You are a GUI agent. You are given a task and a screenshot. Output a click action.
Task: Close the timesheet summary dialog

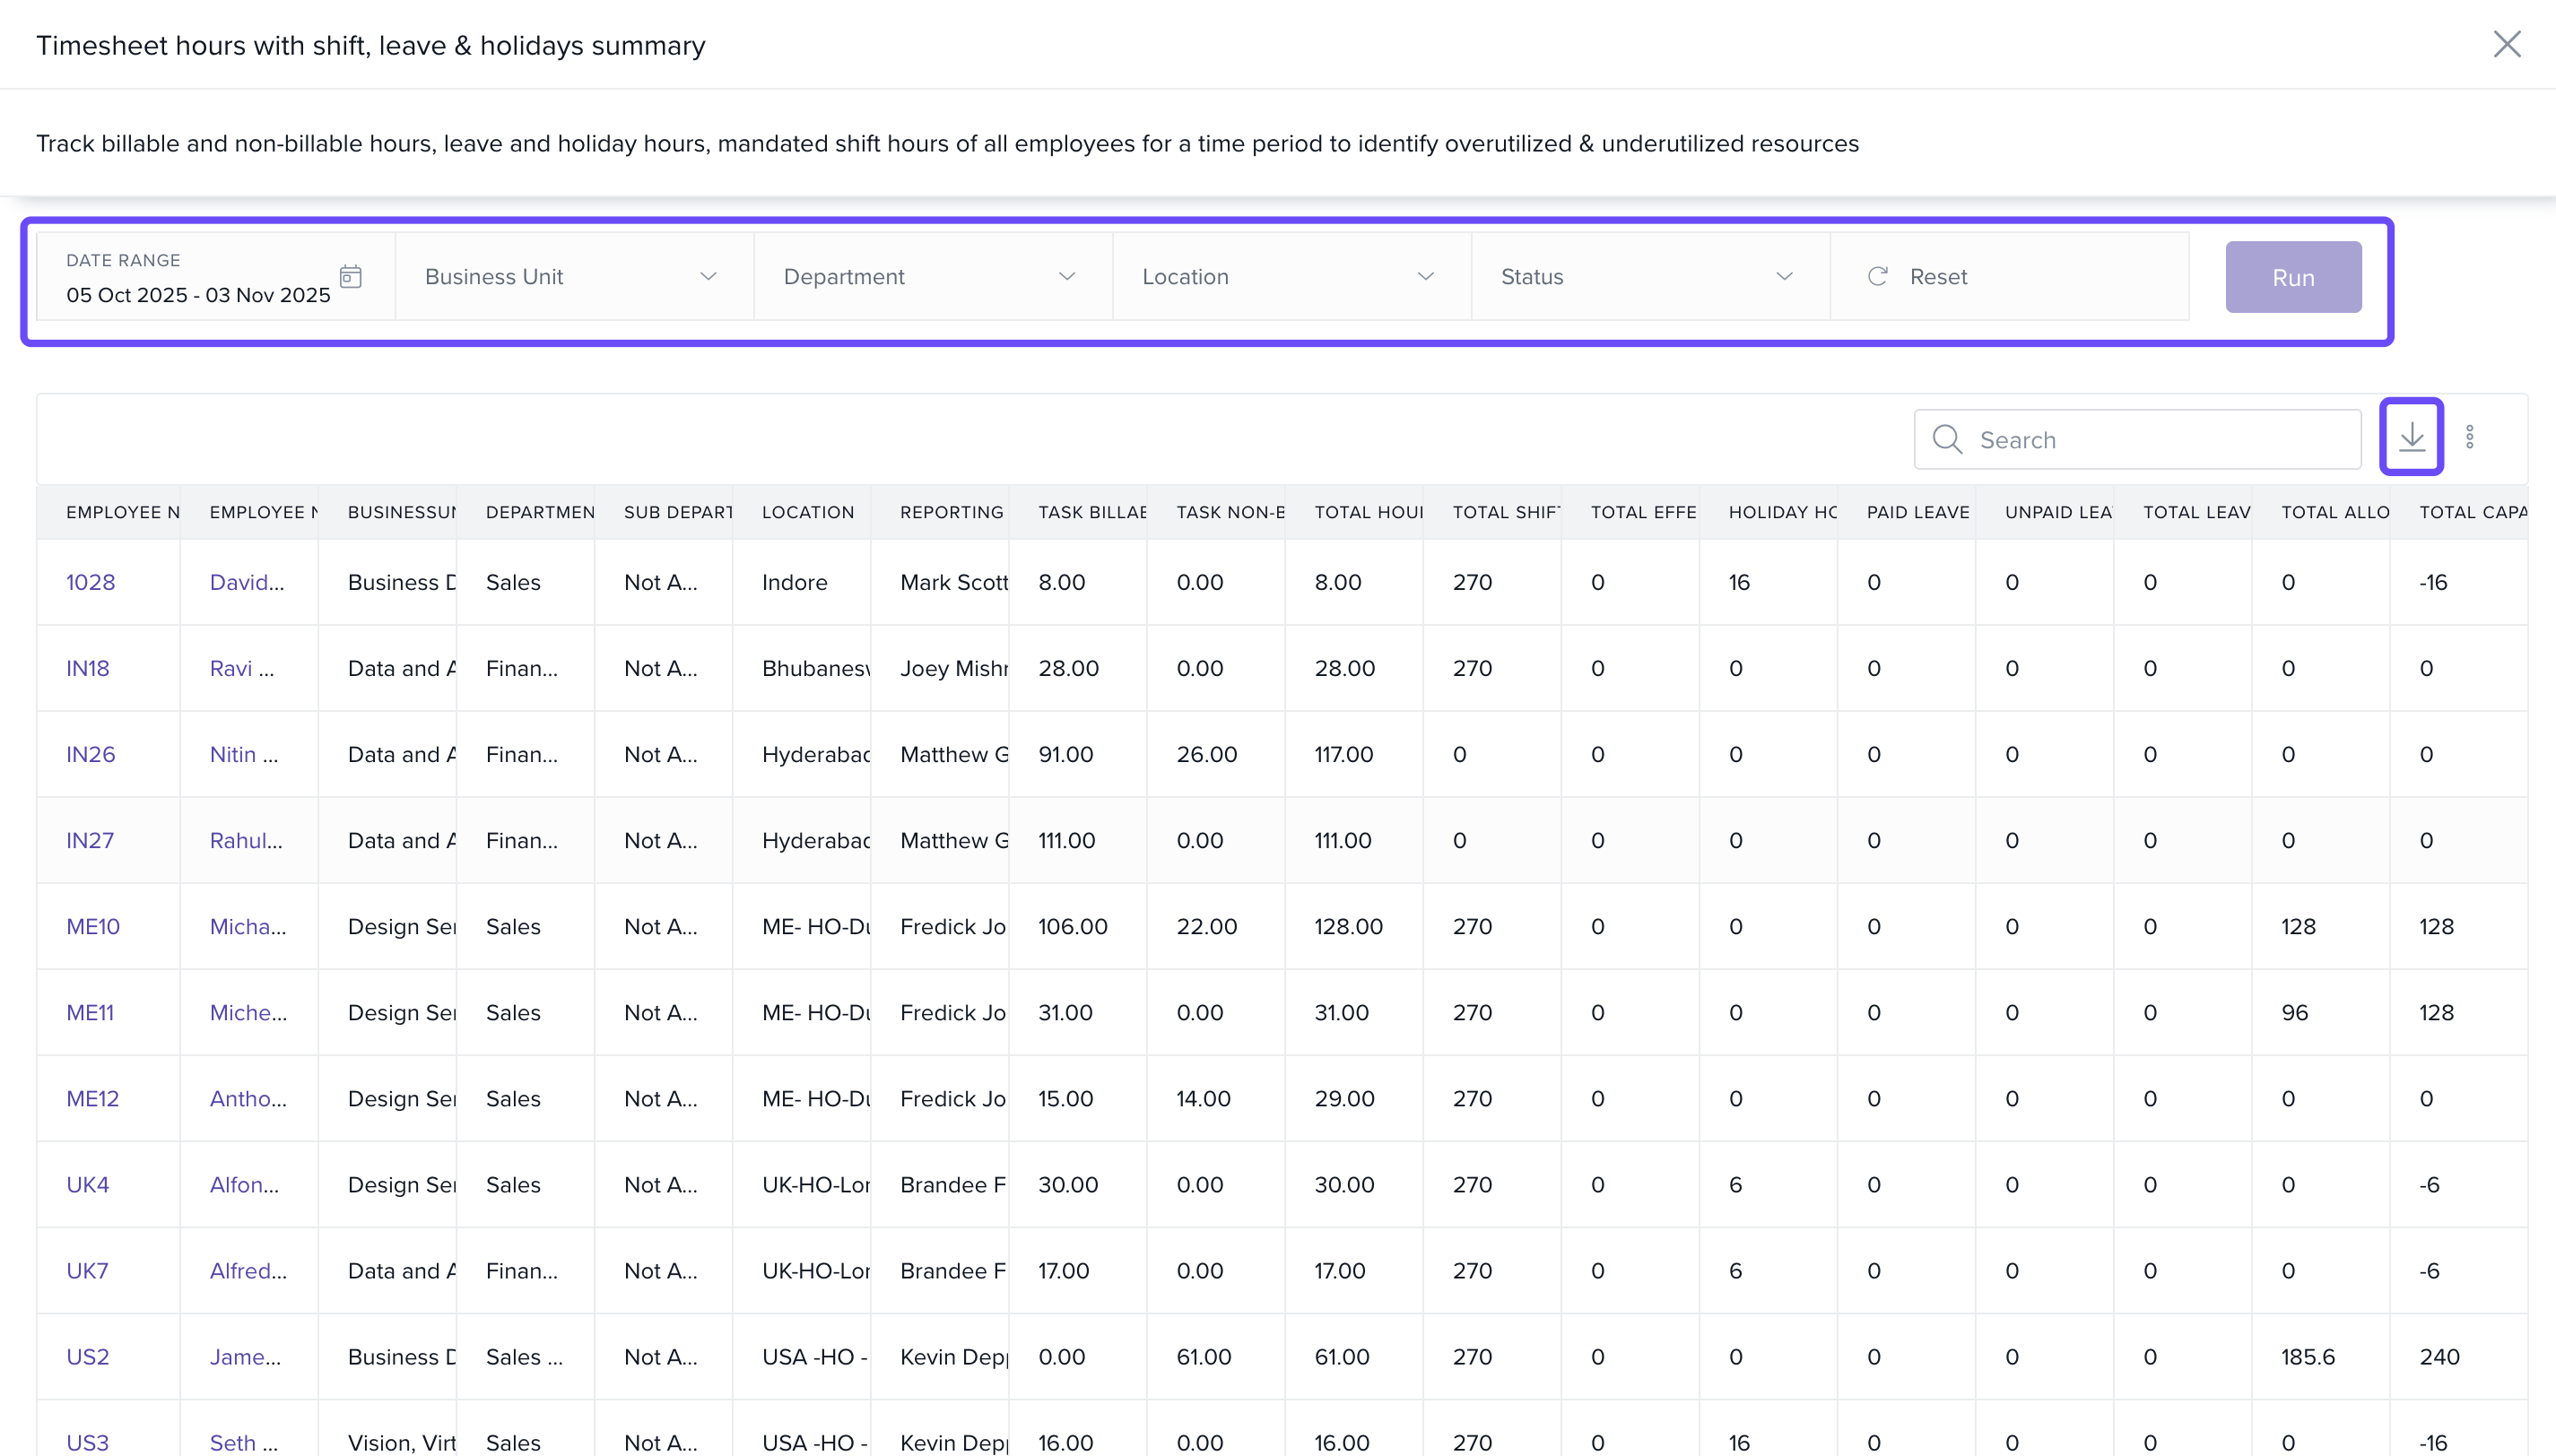2506,44
